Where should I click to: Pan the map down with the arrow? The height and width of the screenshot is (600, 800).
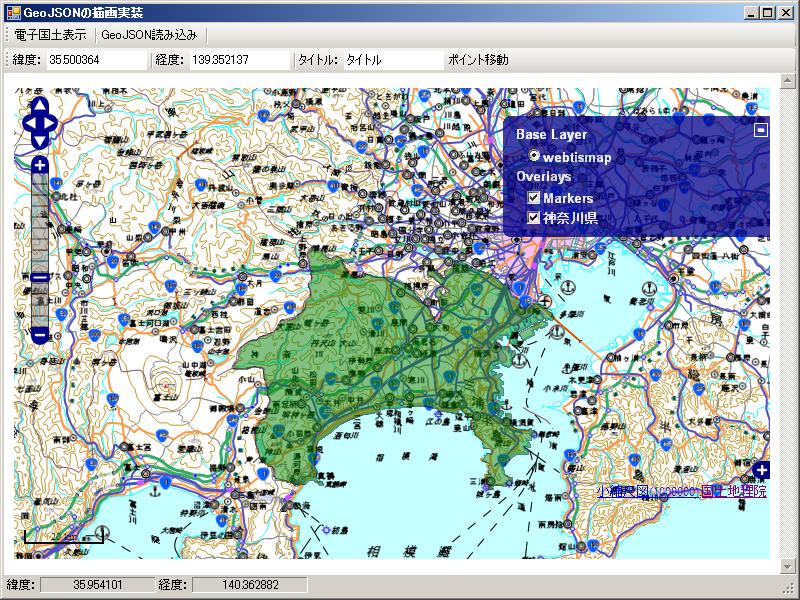pos(40,139)
